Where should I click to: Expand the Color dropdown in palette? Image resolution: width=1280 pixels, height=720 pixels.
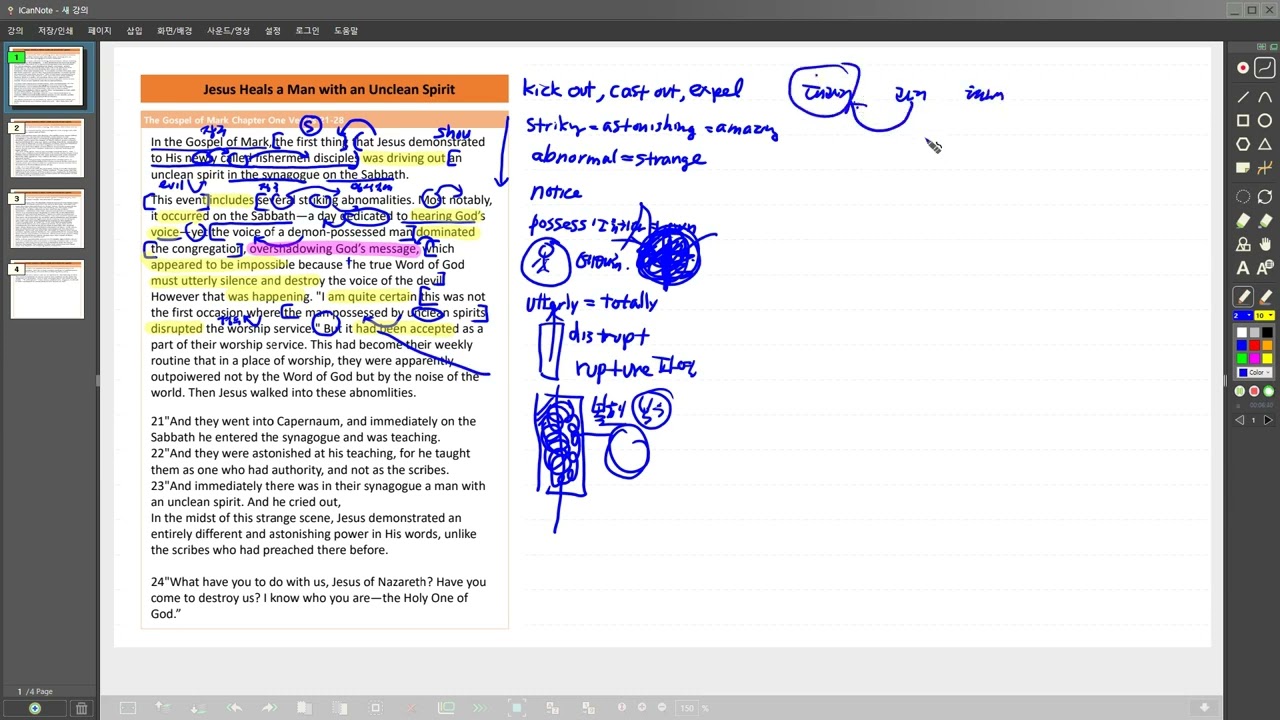tap(1254, 372)
